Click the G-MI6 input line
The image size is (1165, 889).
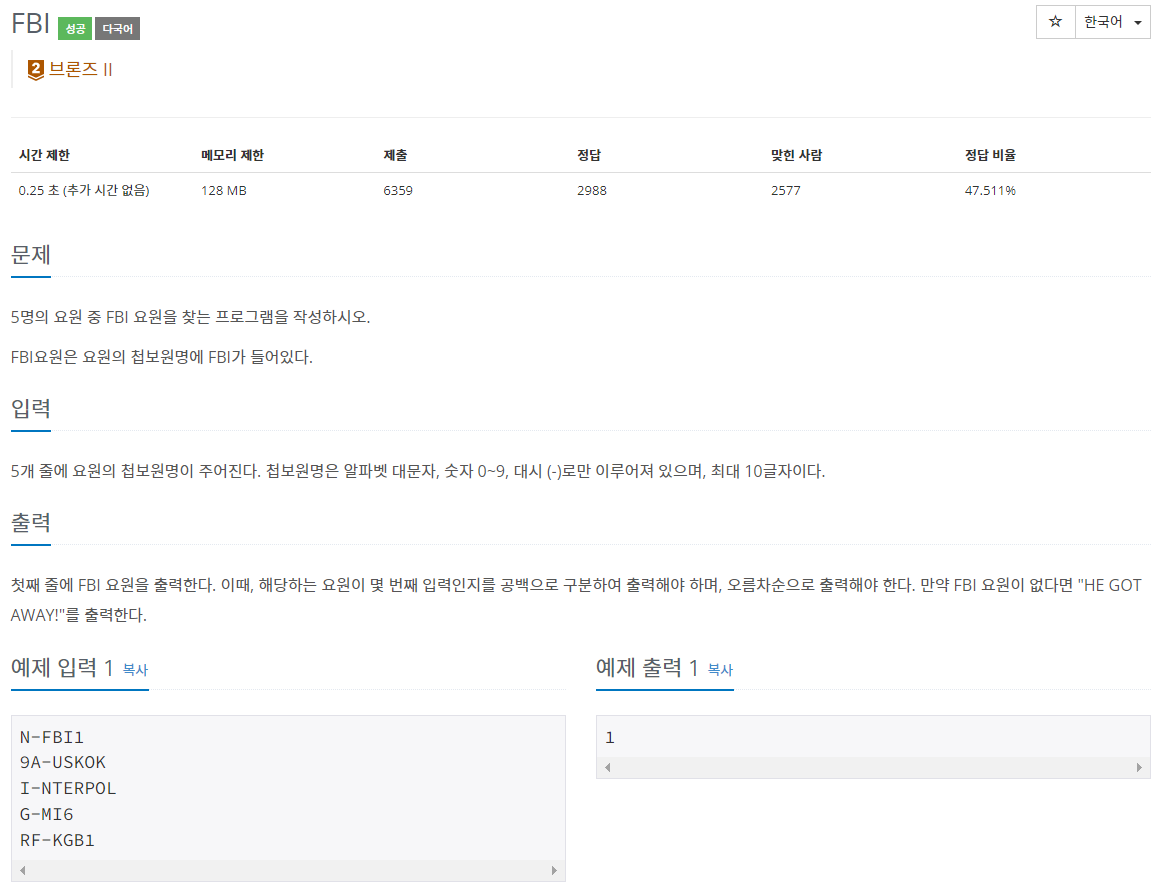(x=47, y=815)
